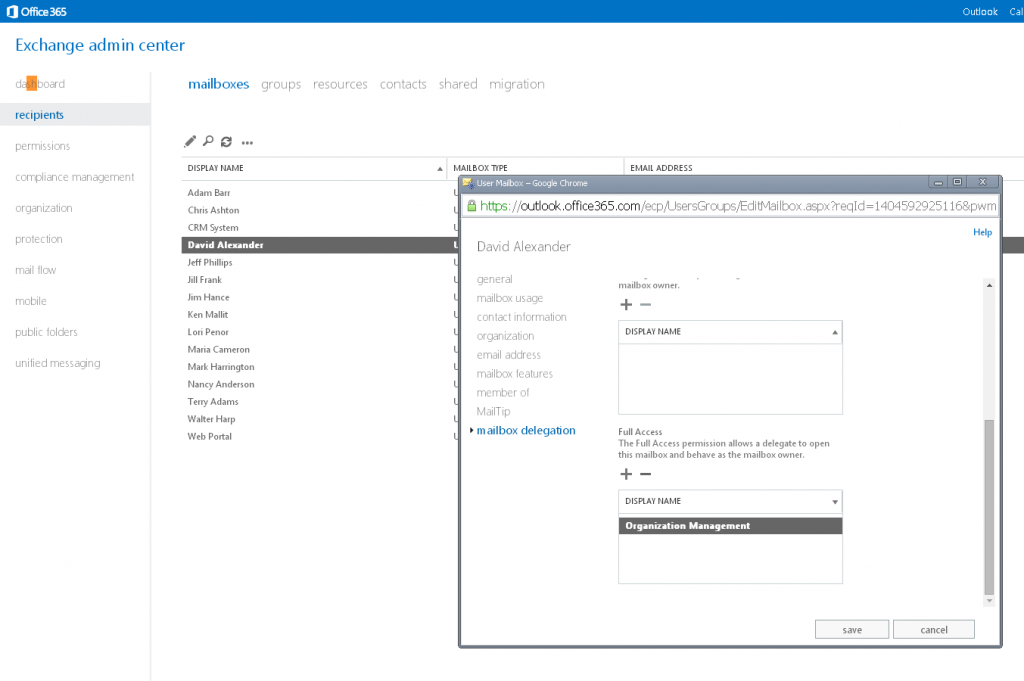Sort Full Access list by Display Name arrow
Viewport: 1024px width, 681px height.
[x=834, y=502]
